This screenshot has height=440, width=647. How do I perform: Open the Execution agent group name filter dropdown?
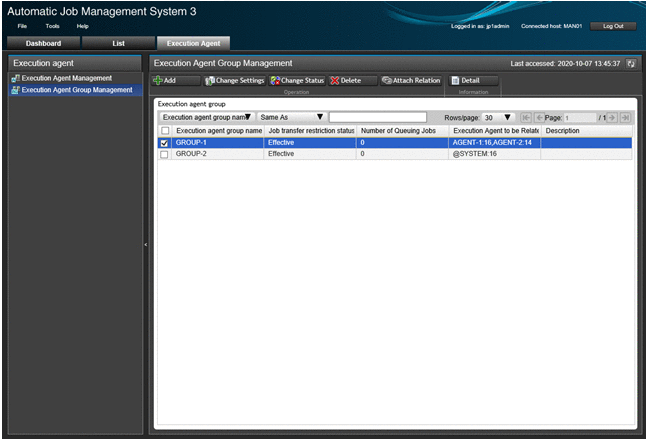click(207, 117)
